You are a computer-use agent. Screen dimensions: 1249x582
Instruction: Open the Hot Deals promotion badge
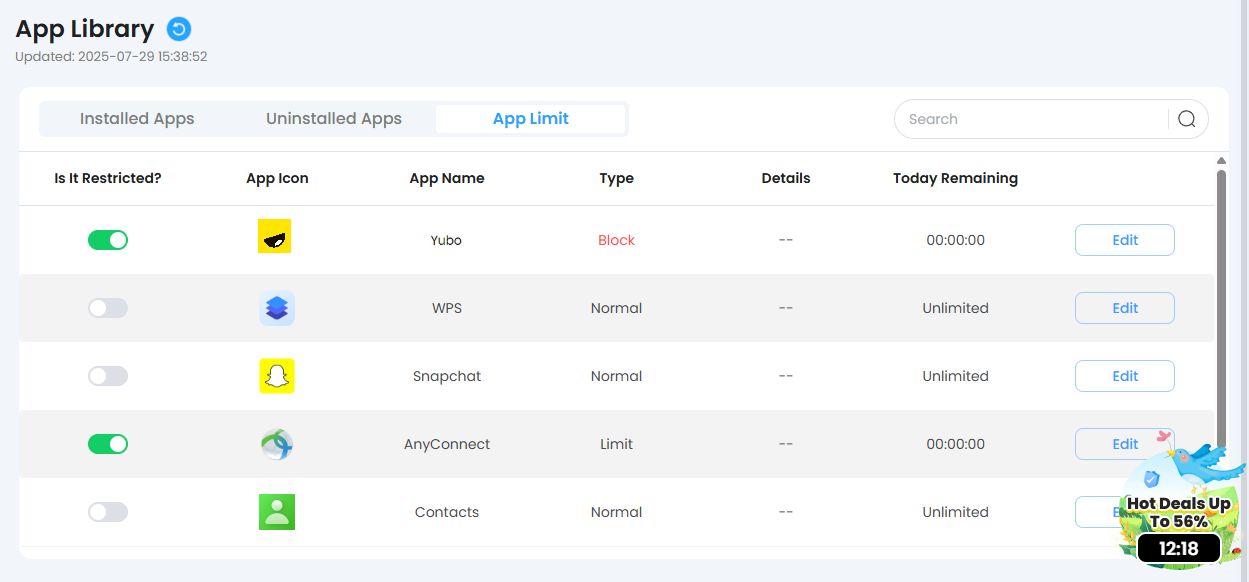click(x=1177, y=510)
